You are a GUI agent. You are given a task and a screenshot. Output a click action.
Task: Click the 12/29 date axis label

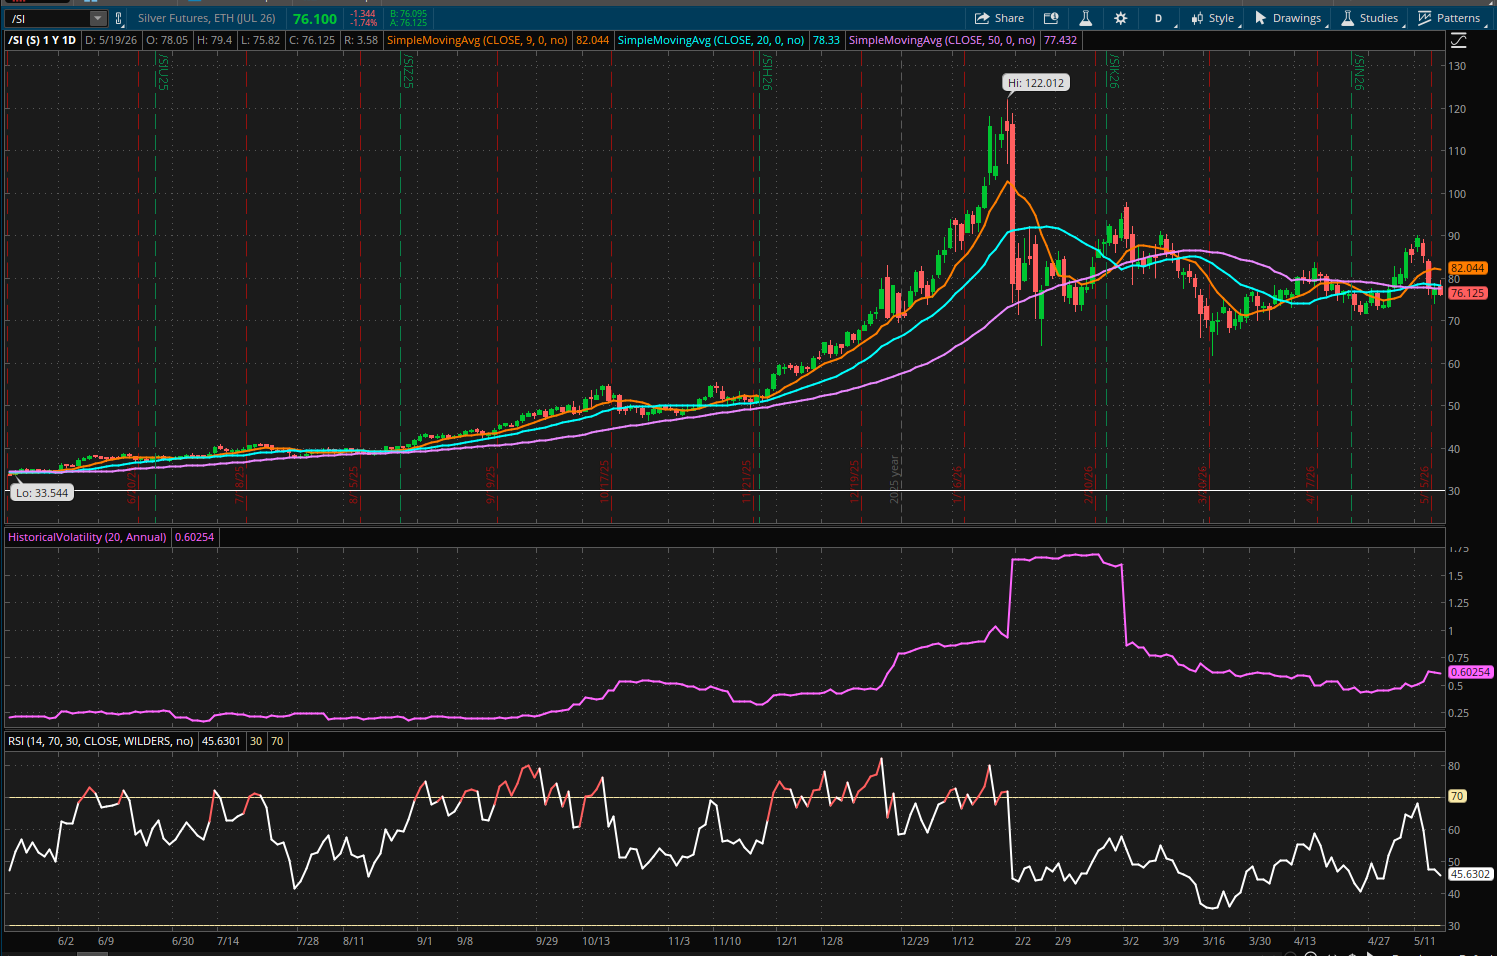(915, 941)
